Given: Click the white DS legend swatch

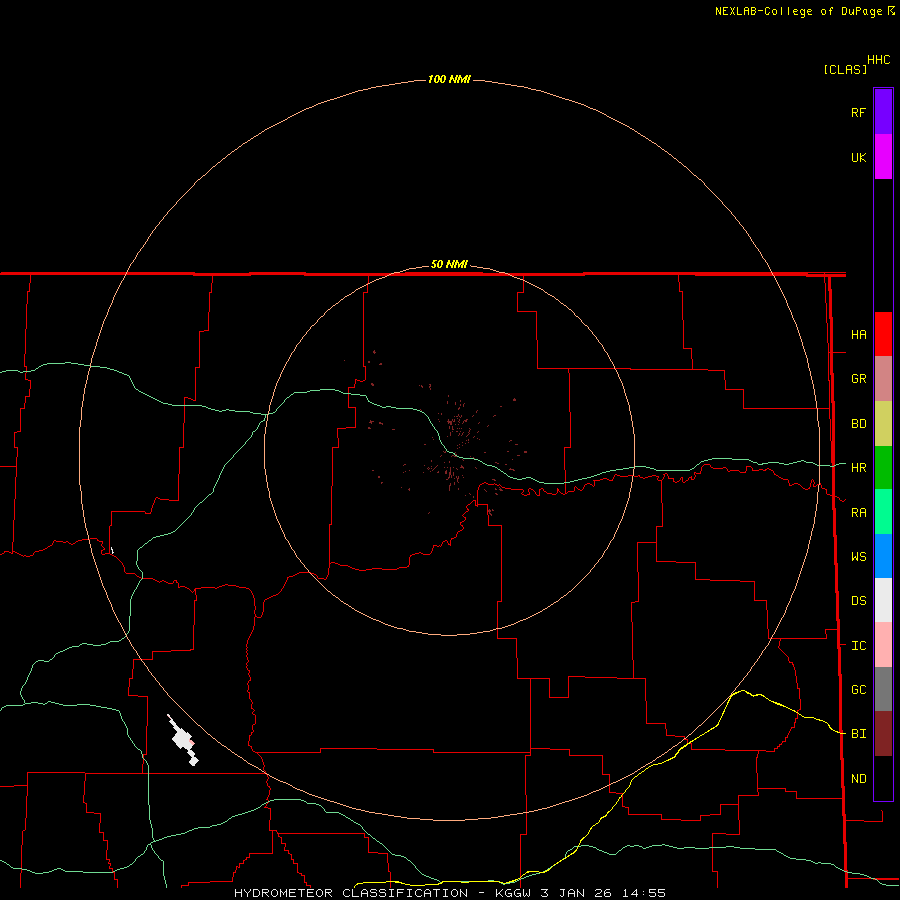Looking at the screenshot, I should click(883, 600).
